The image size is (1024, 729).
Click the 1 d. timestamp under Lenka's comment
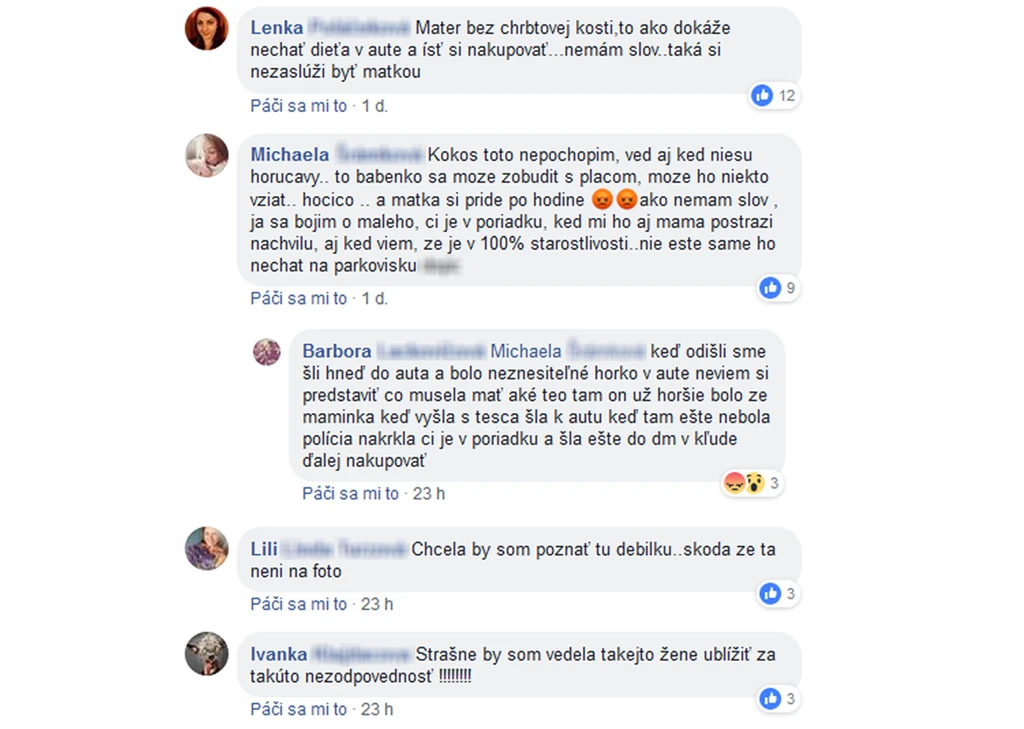pos(375,106)
